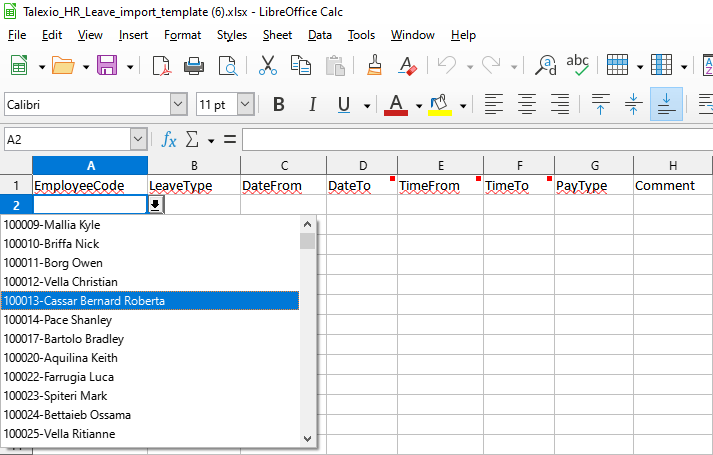Click the list scrollbar up arrow
Viewport: 713px width, 455px height.
(x=307, y=224)
